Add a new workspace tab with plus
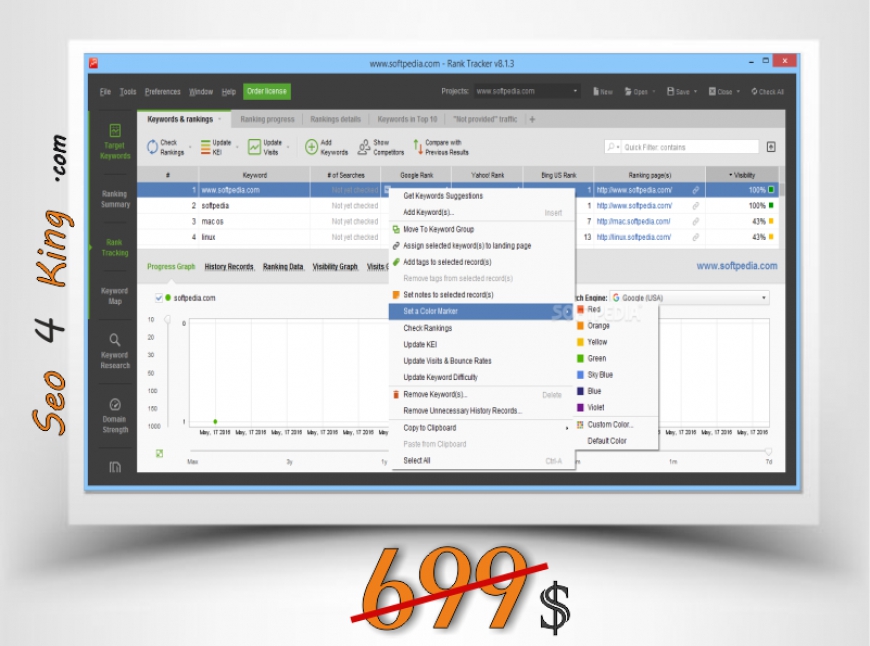Image resolution: width=870 pixels, height=646 pixels. click(532, 119)
